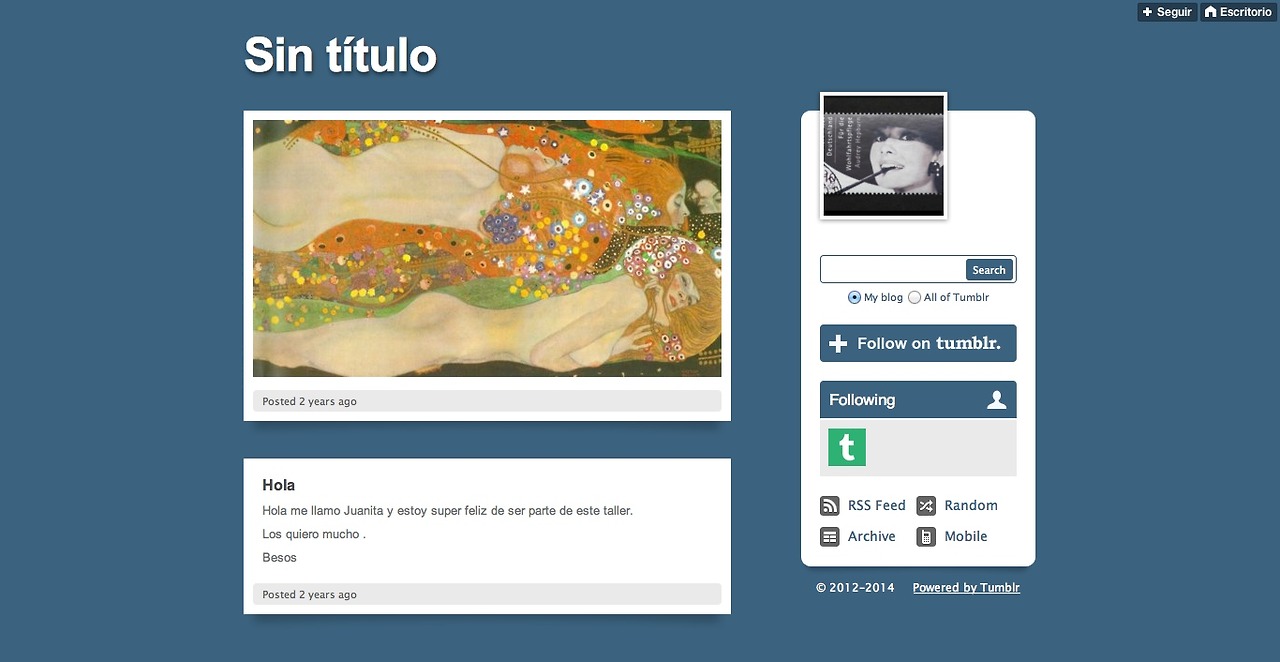Click the Random shuffle icon
This screenshot has width=1280, height=662.
pyautogui.click(x=926, y=506)
